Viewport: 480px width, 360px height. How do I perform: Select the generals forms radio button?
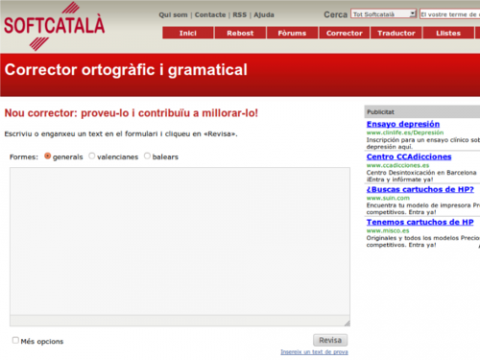coord(48,156)
